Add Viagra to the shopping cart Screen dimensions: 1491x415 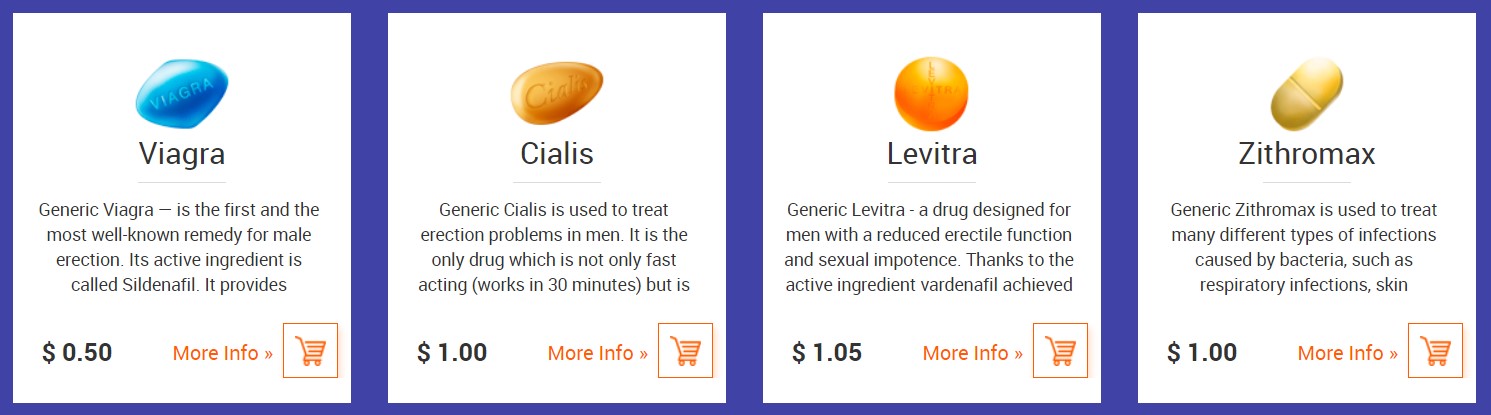[310, 351]
